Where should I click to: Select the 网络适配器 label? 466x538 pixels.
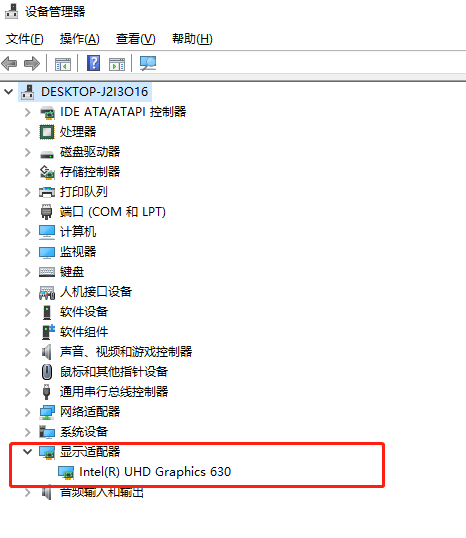tap(90, 412)
